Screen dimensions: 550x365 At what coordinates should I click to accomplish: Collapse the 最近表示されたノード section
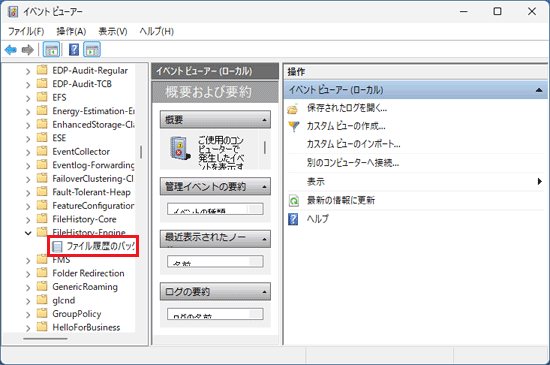[x=215, y=239]
